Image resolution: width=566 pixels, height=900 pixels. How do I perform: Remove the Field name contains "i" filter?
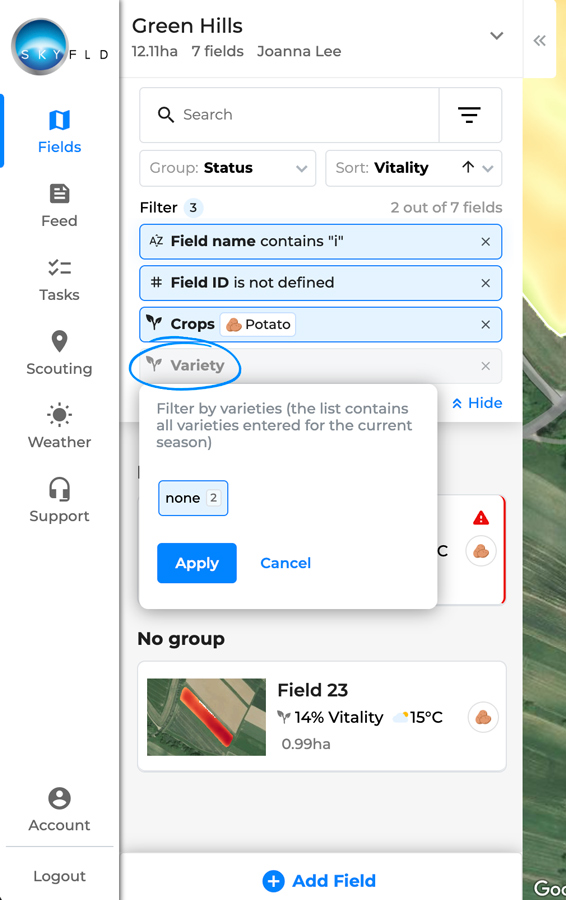[486, 242]
